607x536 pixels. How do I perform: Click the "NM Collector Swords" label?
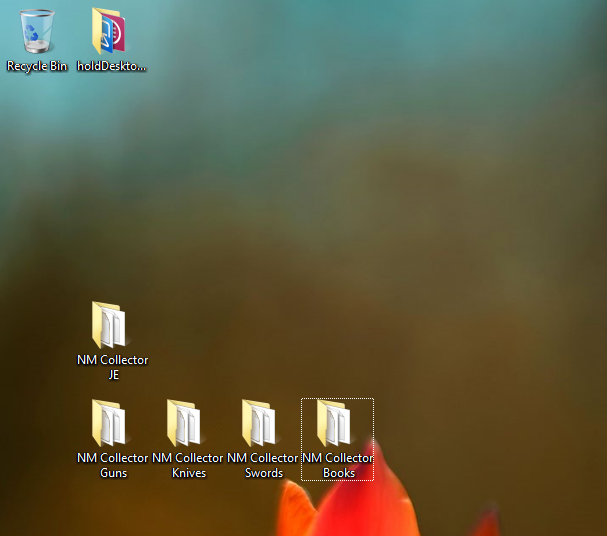click(x=263, y=465)
